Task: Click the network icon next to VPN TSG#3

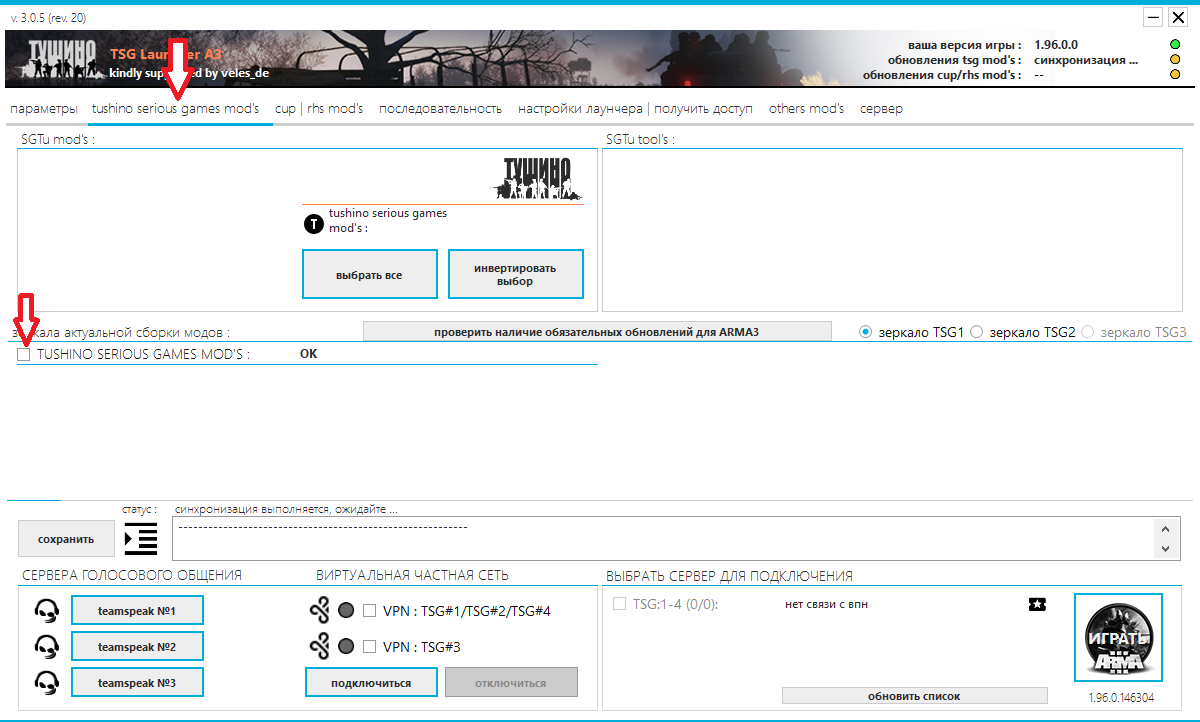Action: 320,647
